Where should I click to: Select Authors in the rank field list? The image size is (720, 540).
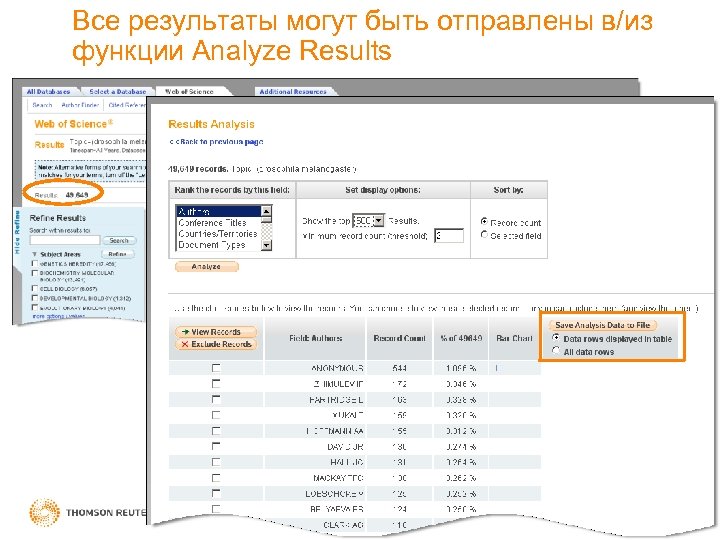(219, 211)
